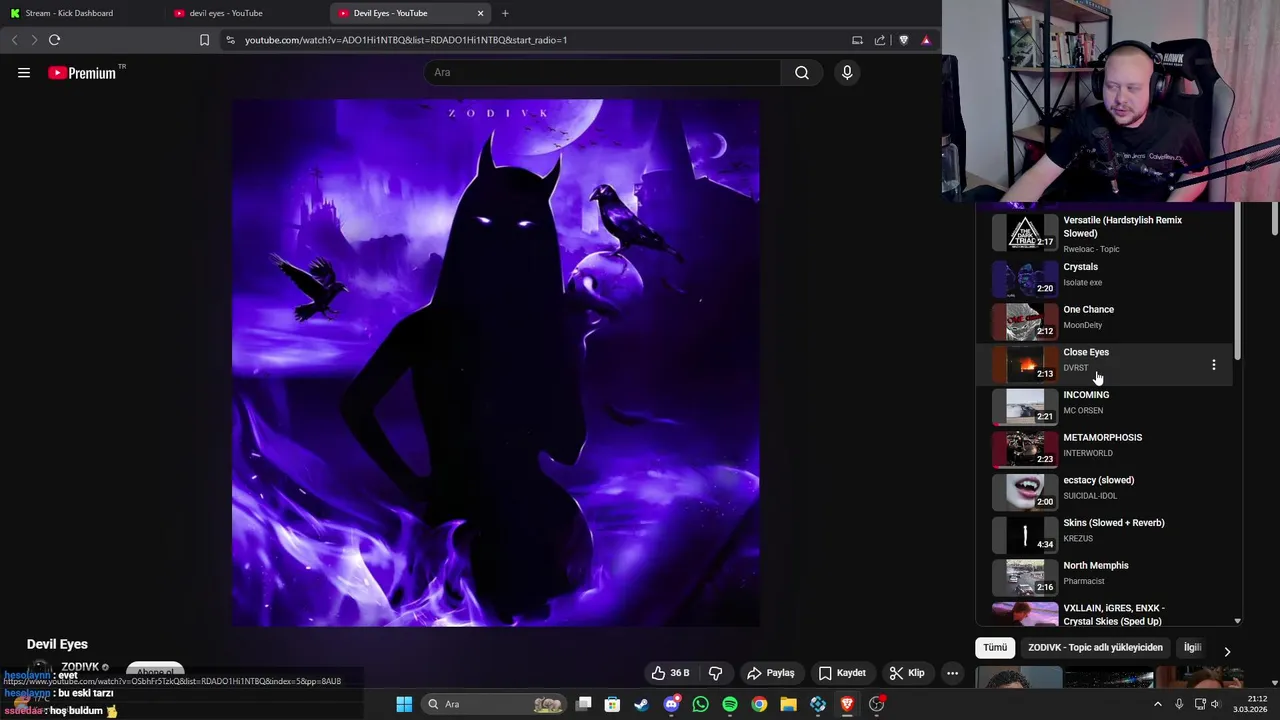1280x720 pixels.
Task: Open the cast/media icon in the address bar
Action: click(x=857, y=40)
